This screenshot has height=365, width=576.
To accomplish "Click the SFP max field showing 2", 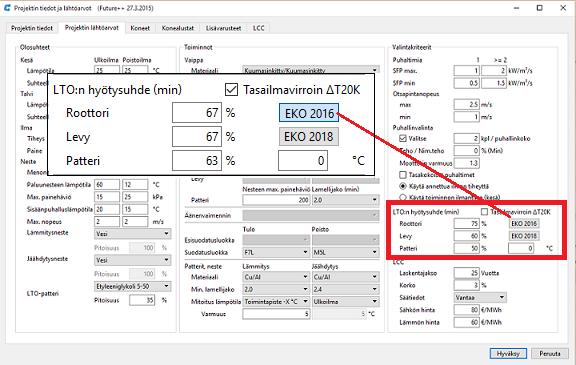I will tap(494, 71).
